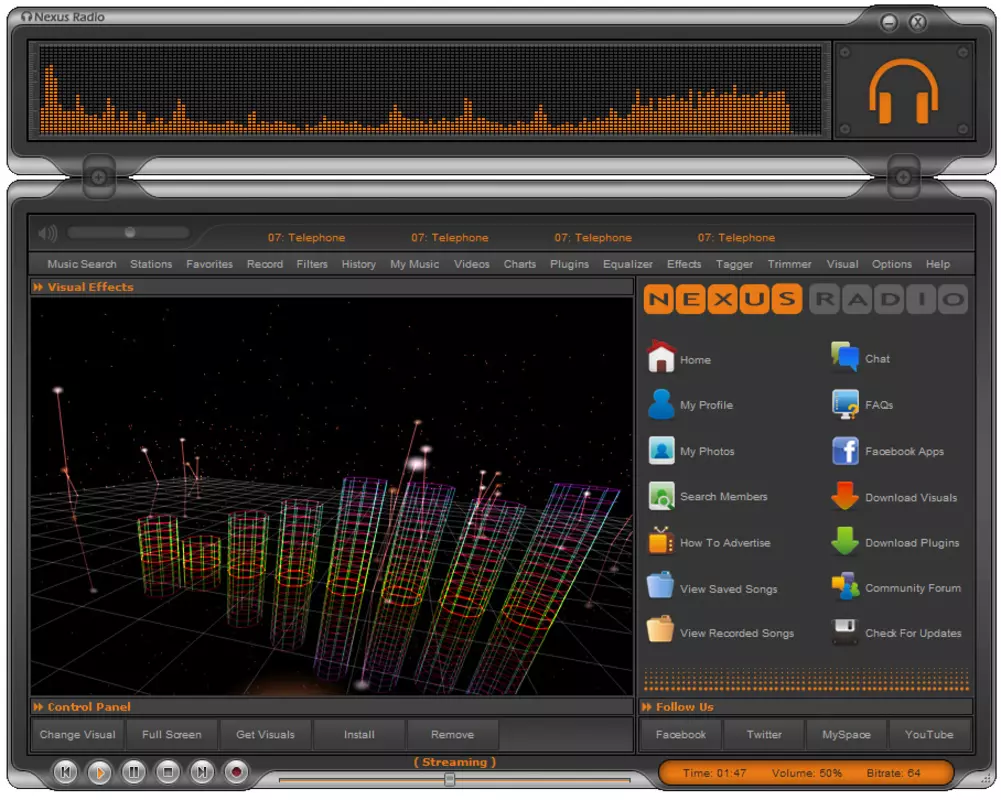Click the Install button
Screen dimensions: 1001x800
click(x=359, y=734)
